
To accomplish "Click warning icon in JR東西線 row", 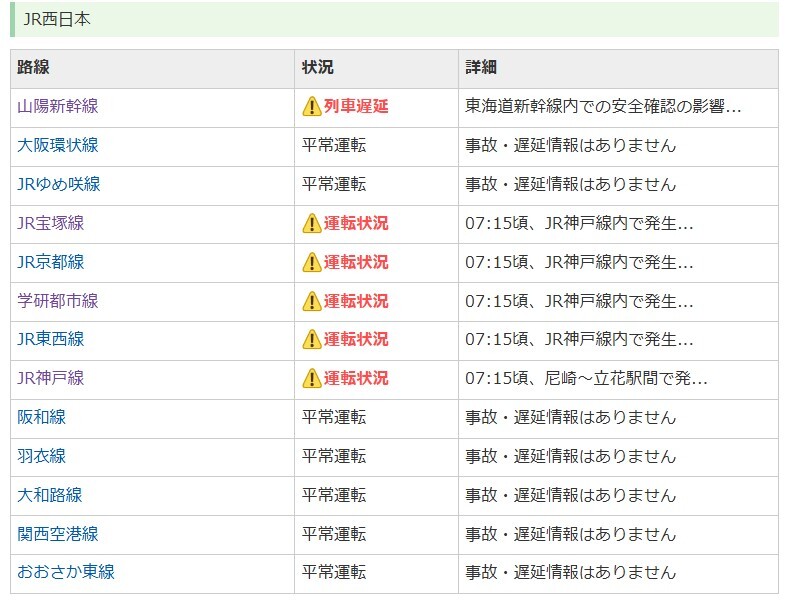I will (x=312, y=339).
